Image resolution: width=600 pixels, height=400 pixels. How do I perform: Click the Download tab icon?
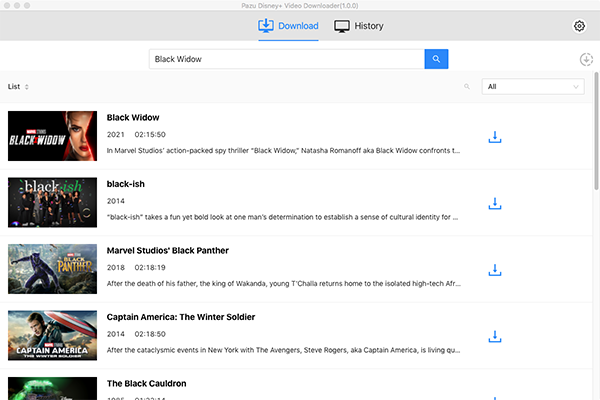click(x=266, y=26)
